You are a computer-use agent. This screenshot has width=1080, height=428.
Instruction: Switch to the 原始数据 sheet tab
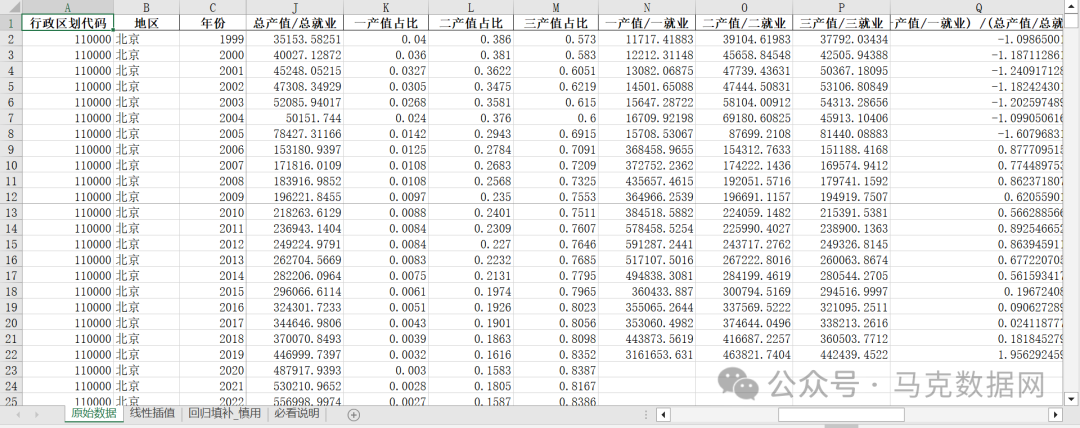94,414
